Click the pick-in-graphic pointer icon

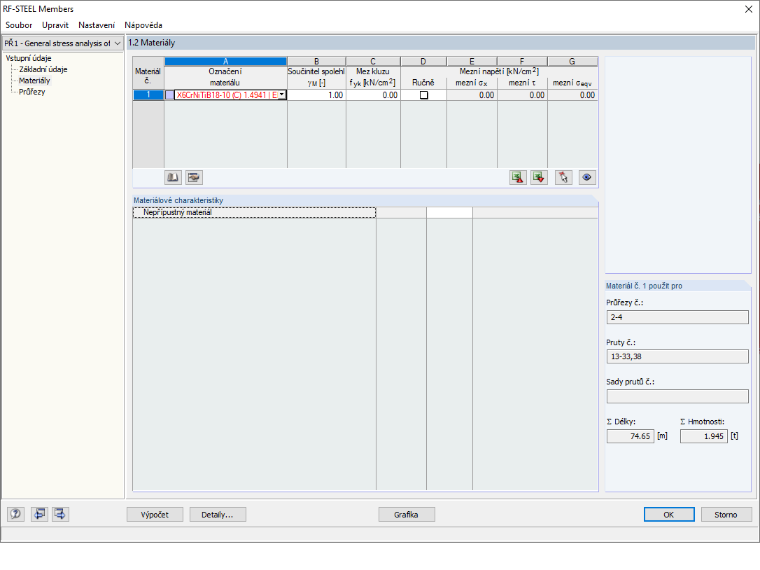tap(563, 177)
